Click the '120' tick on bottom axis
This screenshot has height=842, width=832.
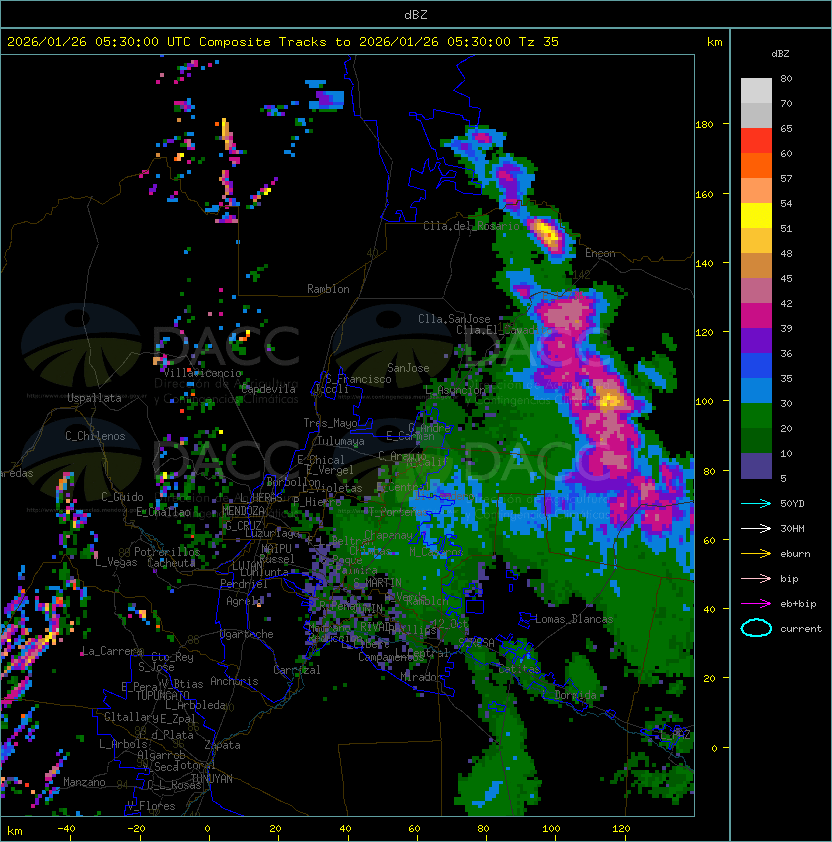[621, 829]
